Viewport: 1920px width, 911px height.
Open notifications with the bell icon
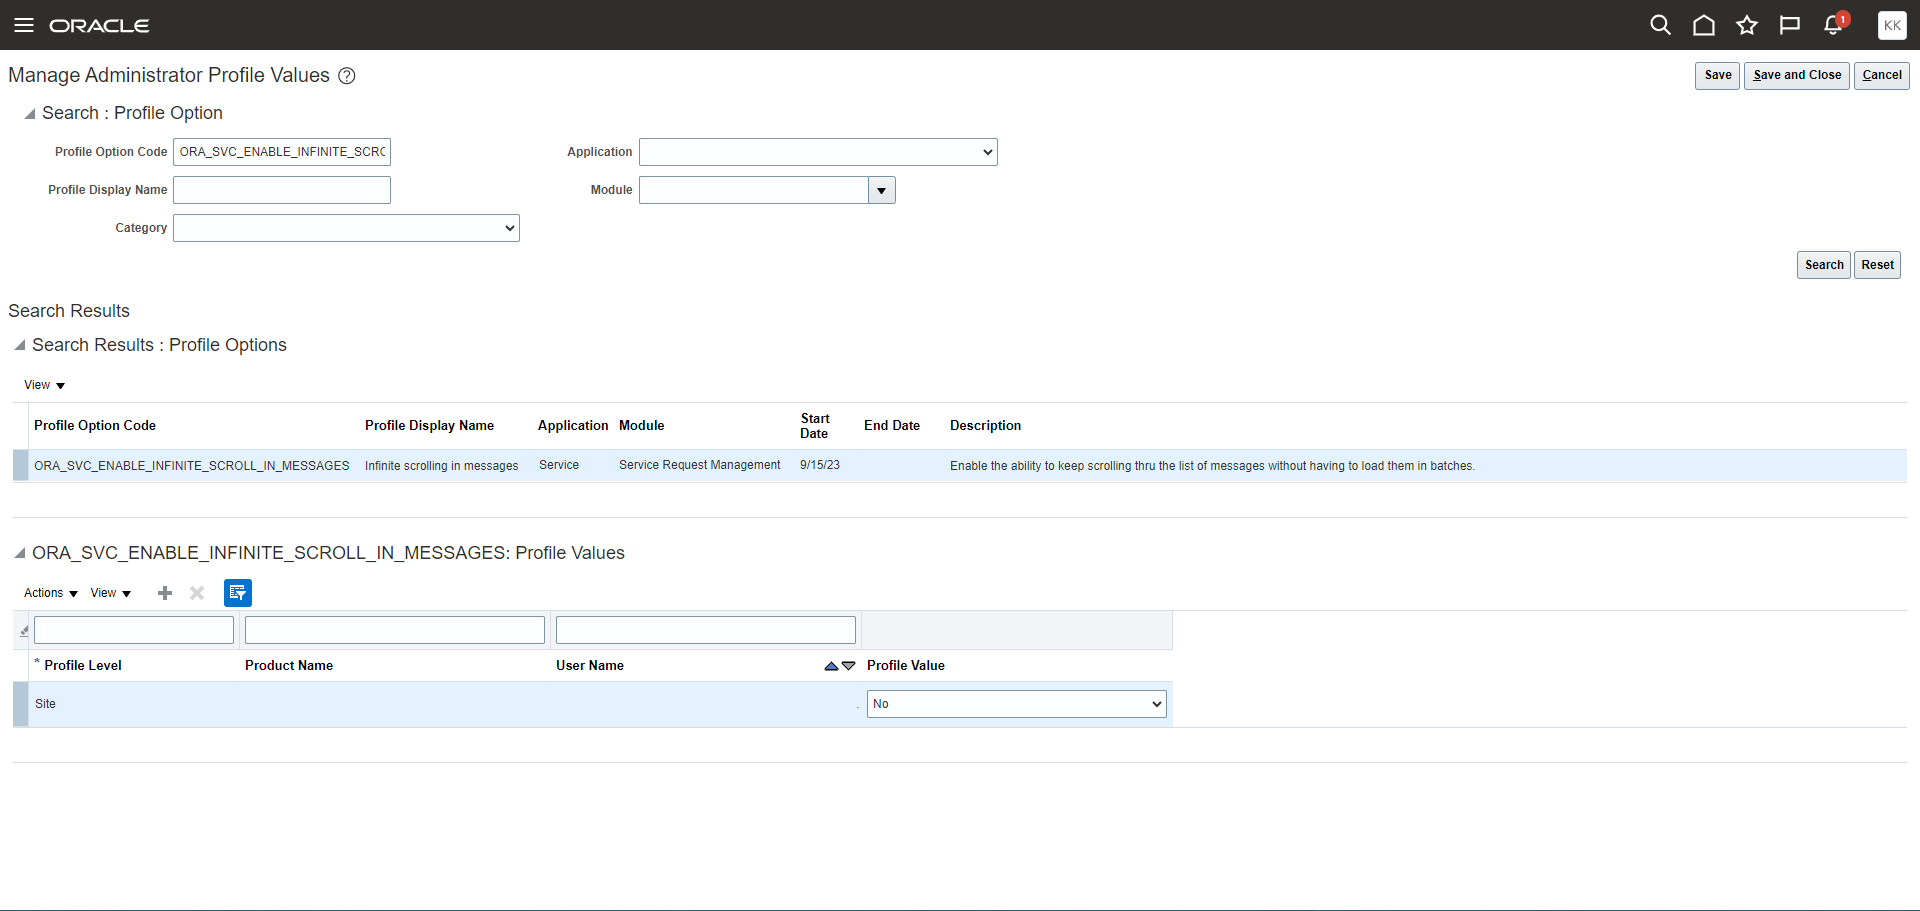[x=1833, y=25]
